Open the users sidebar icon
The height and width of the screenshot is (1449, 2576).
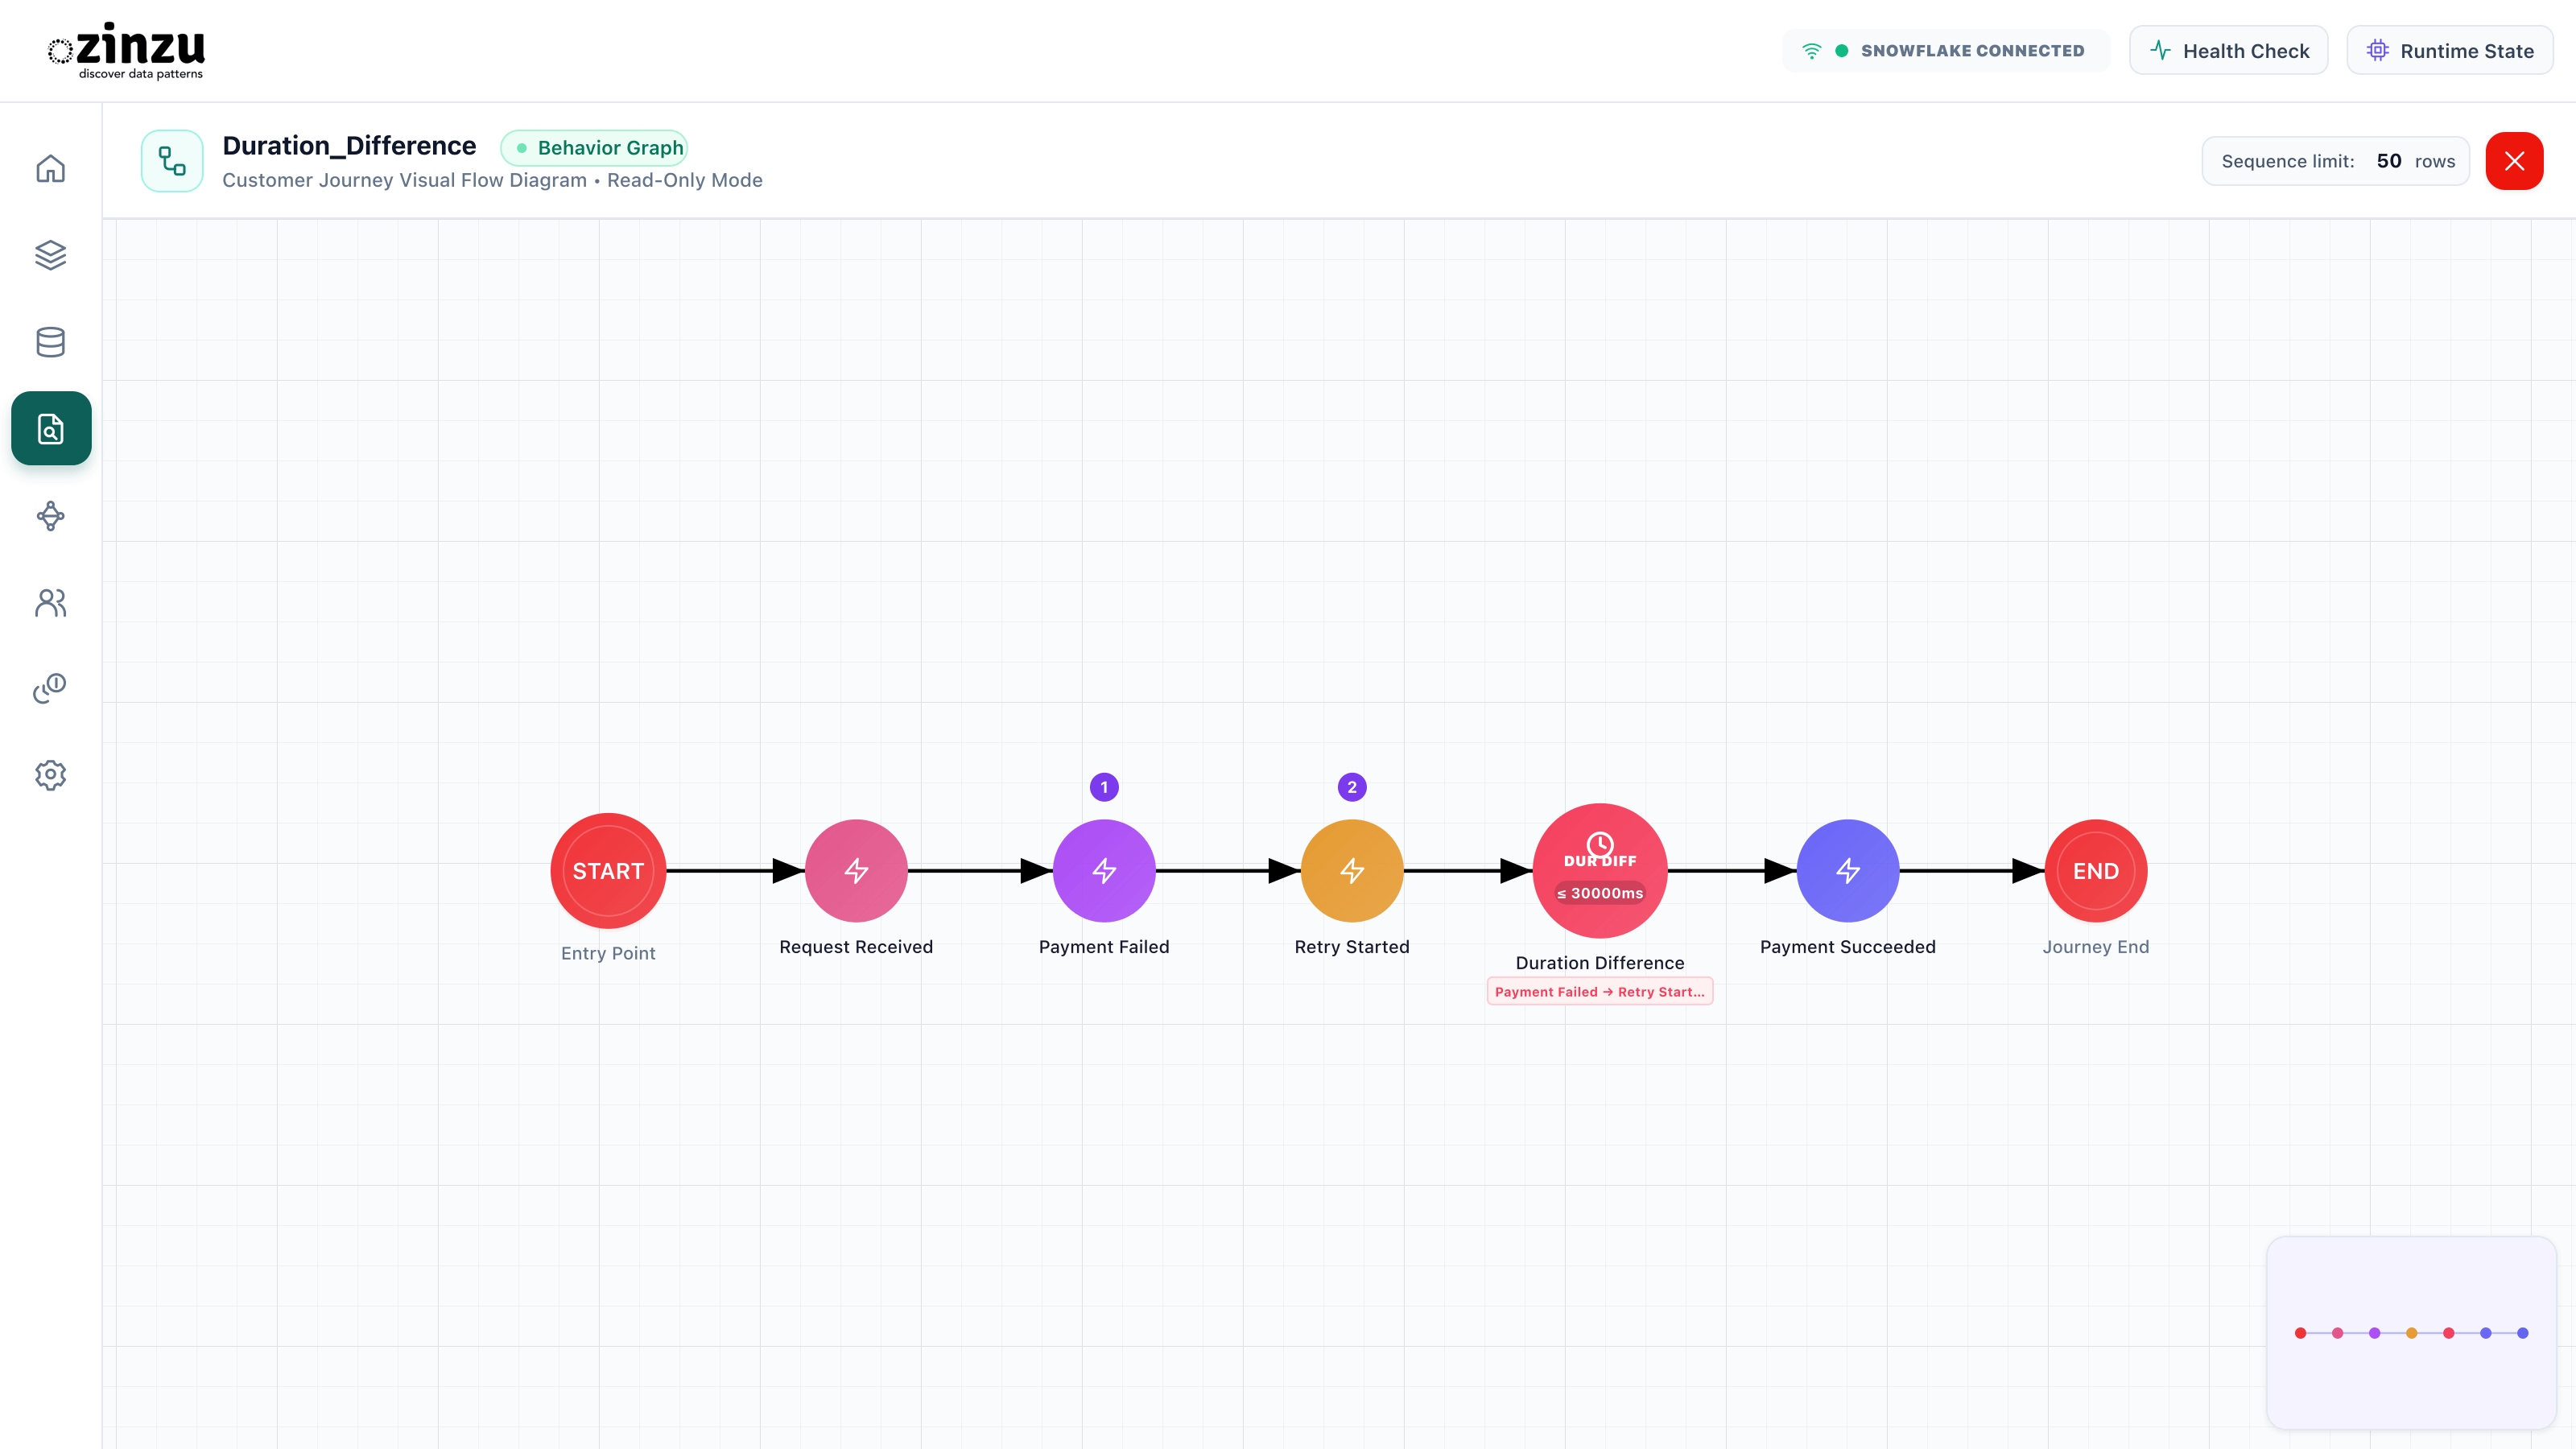tap(51, 603)
